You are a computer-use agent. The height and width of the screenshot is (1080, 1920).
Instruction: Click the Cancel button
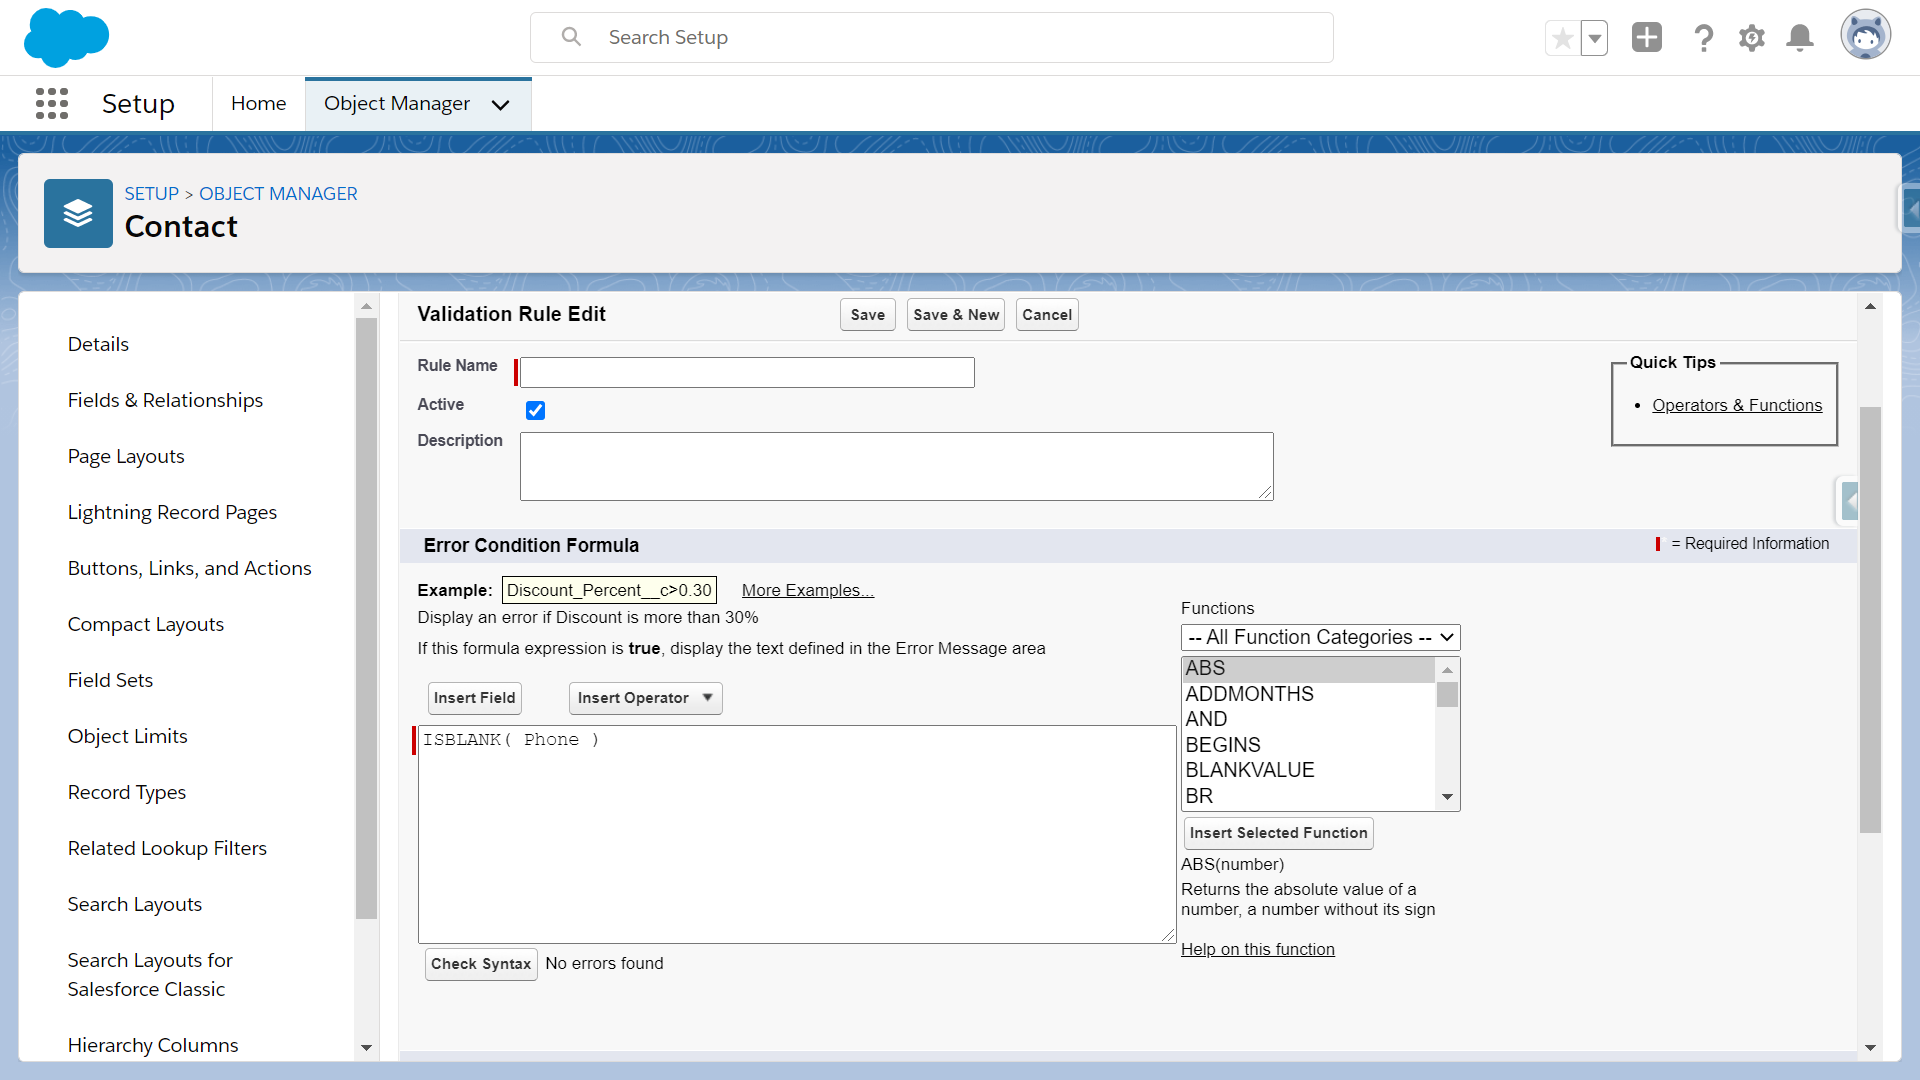(1047, 315)
